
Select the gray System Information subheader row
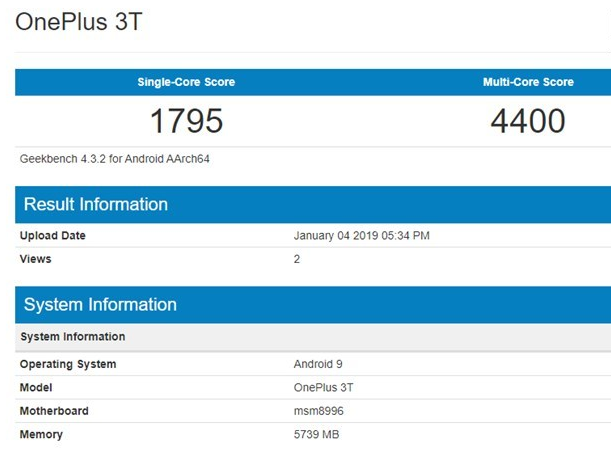tap(313, 337)
